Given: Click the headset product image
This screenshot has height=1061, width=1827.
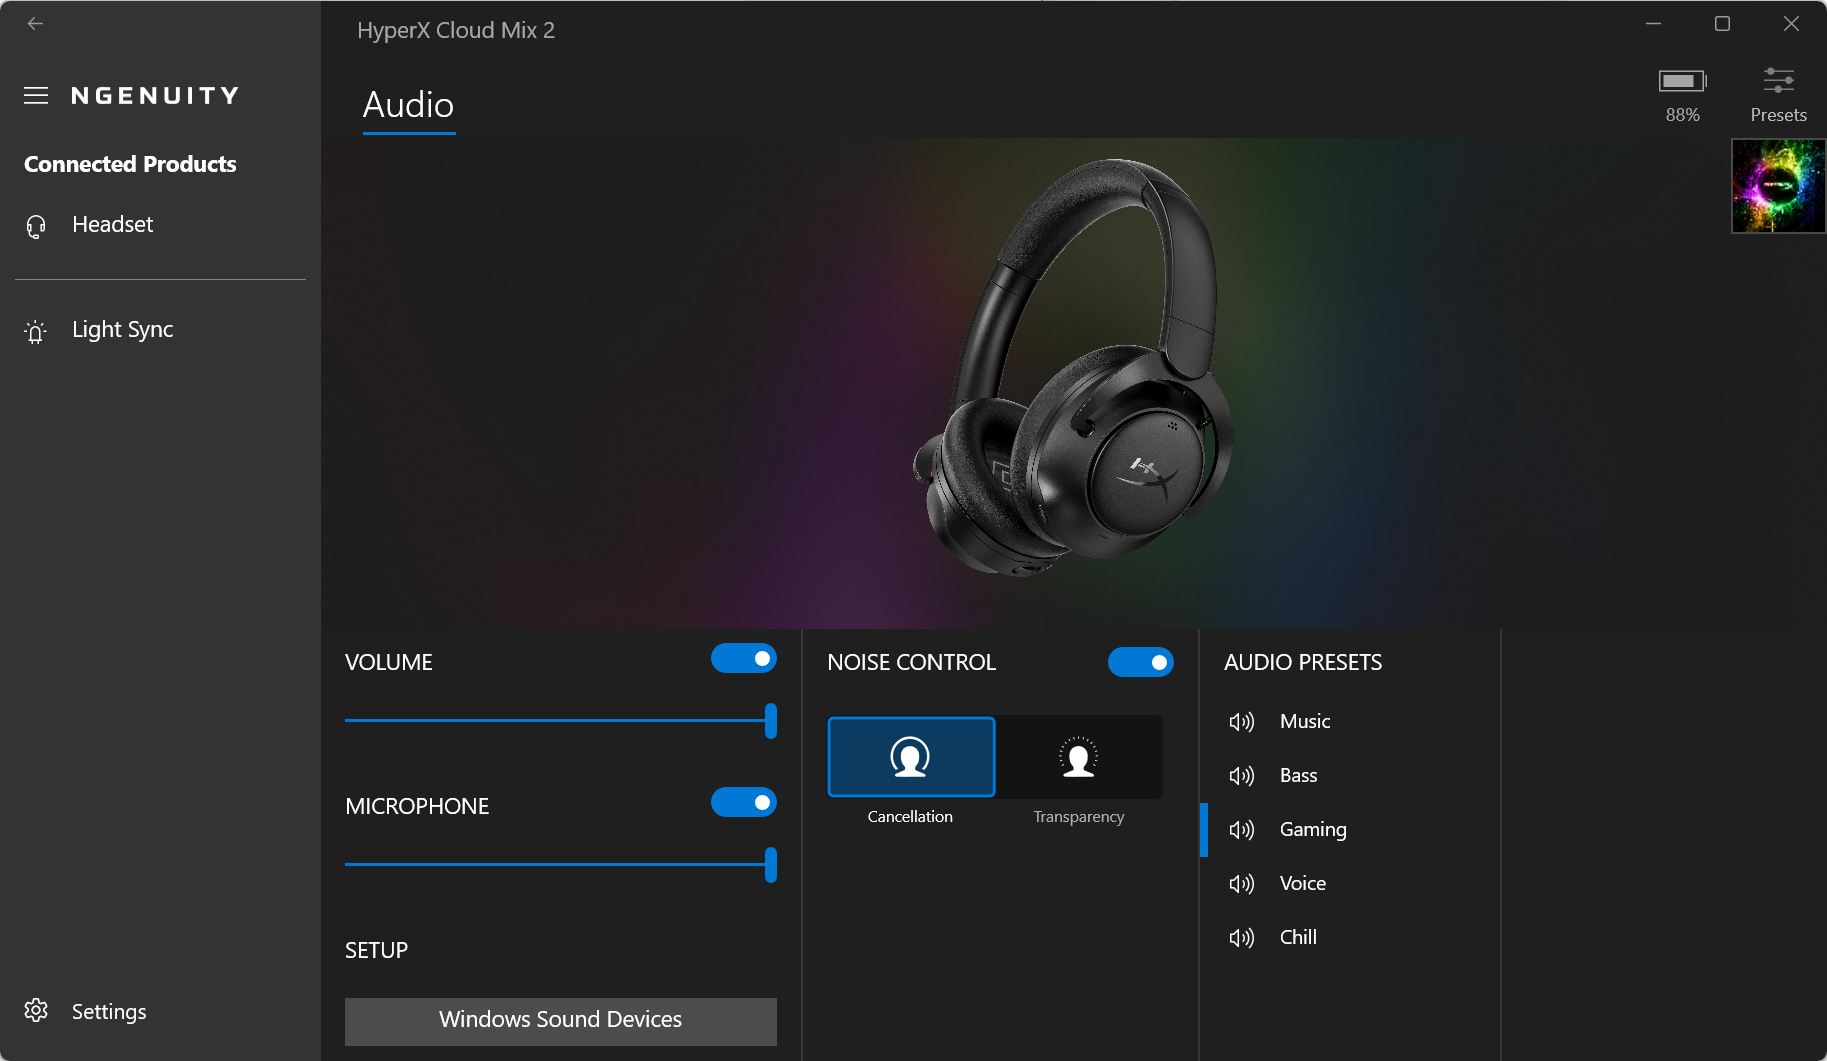Looking at the screenshot, I should pos(1074,368).
